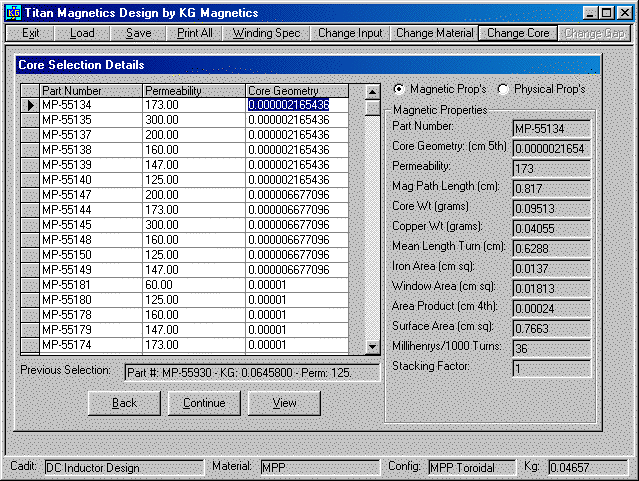This screenshot has width=639, height=481.
Task: Click the Stacking Factor field
Action: tap(552, 369)
